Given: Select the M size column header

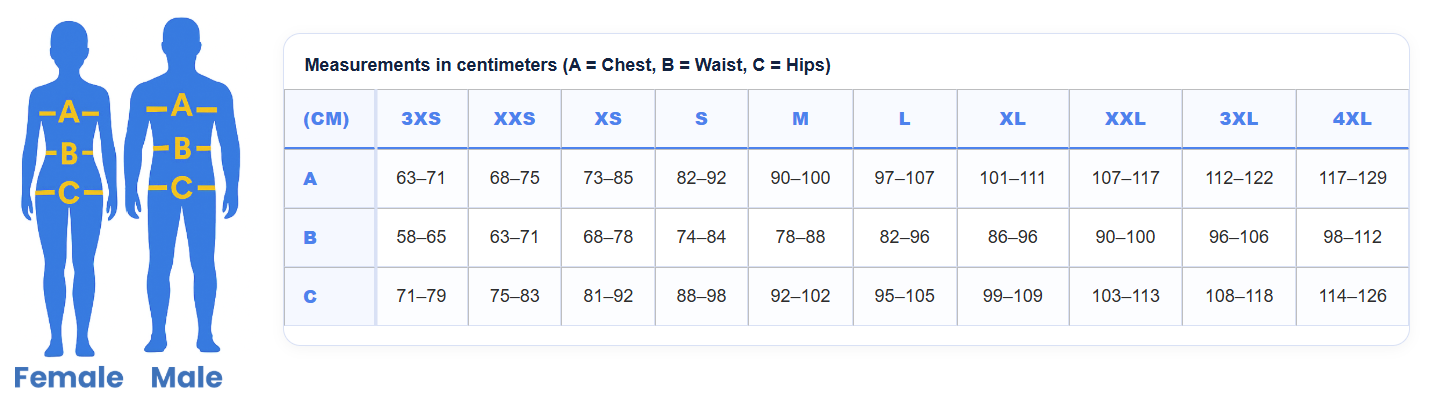Looking at the screenshot, I should pos(800,119).
